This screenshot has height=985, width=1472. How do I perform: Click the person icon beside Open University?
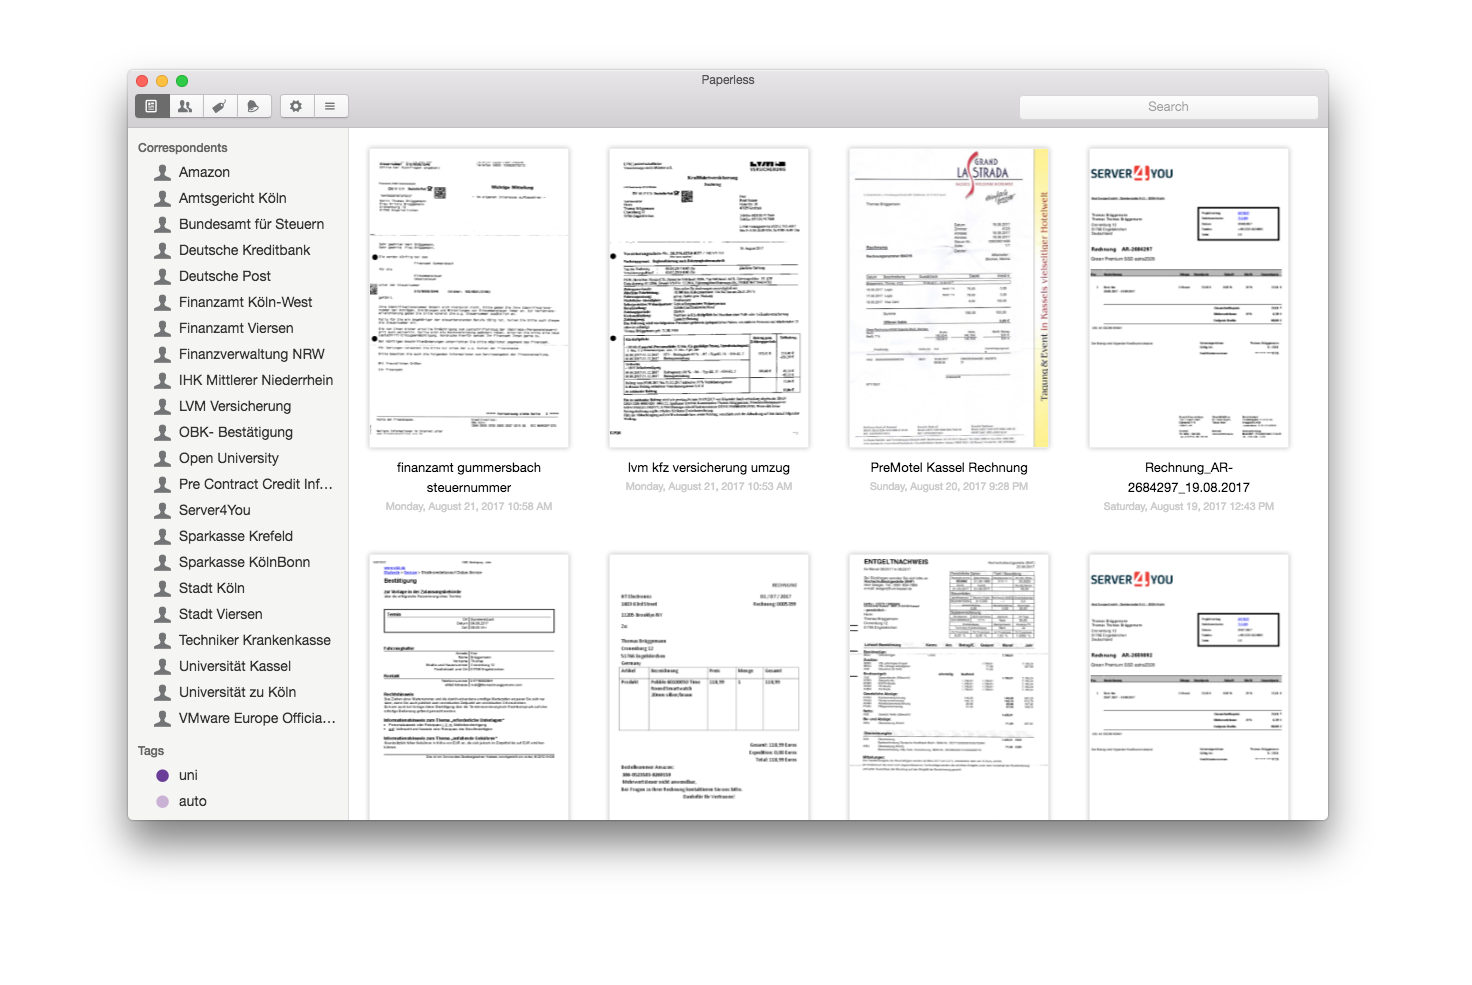(163, 458)
